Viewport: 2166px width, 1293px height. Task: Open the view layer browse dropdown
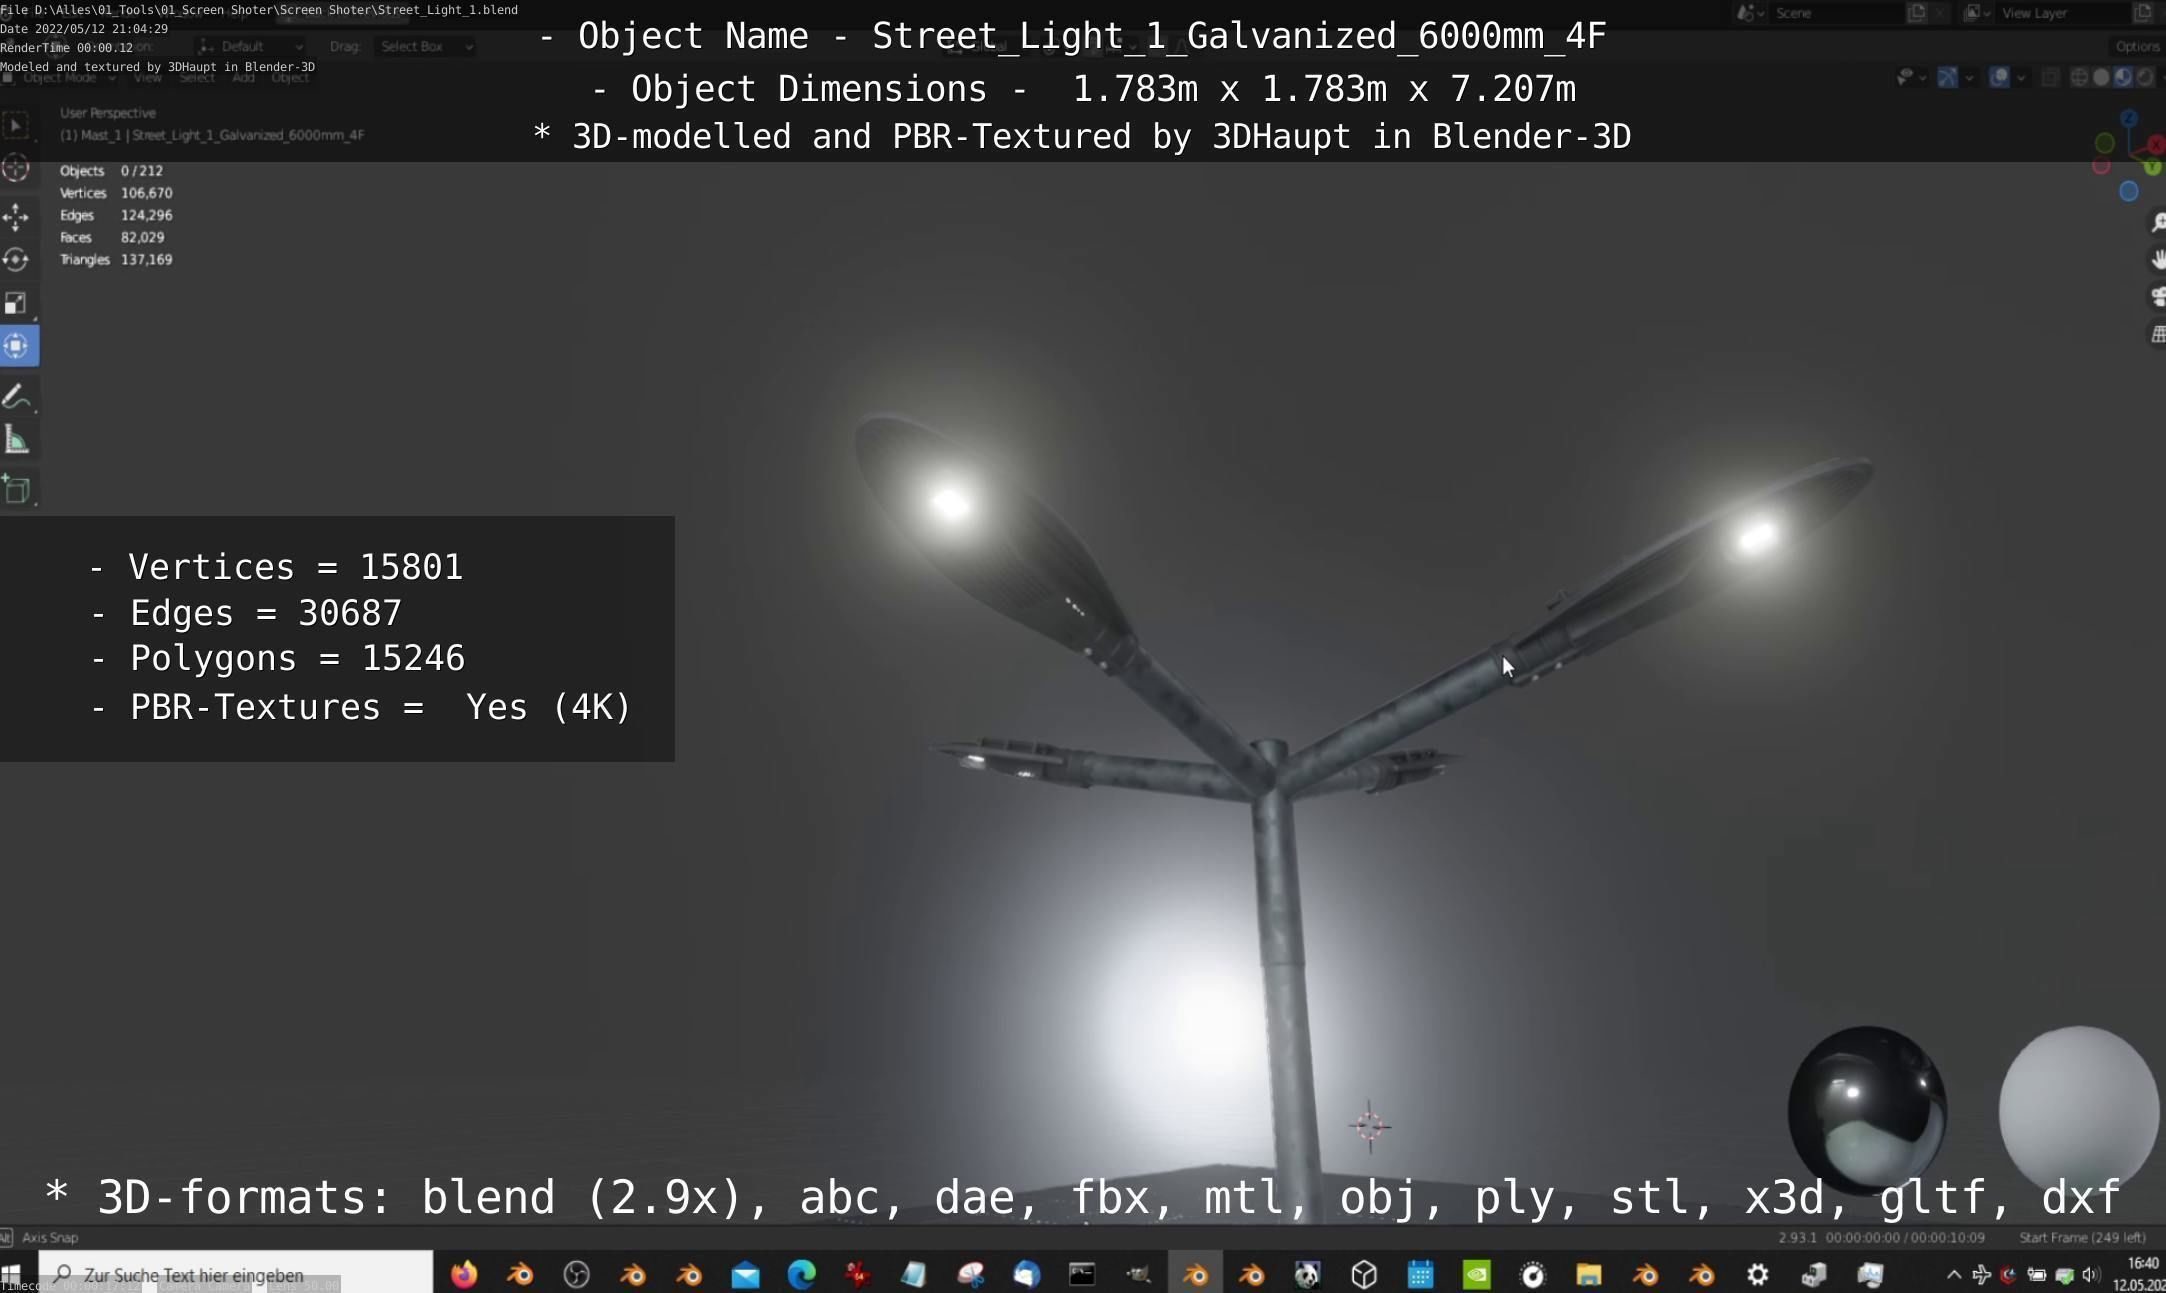pyautogui.click(x=1976, y=13)
